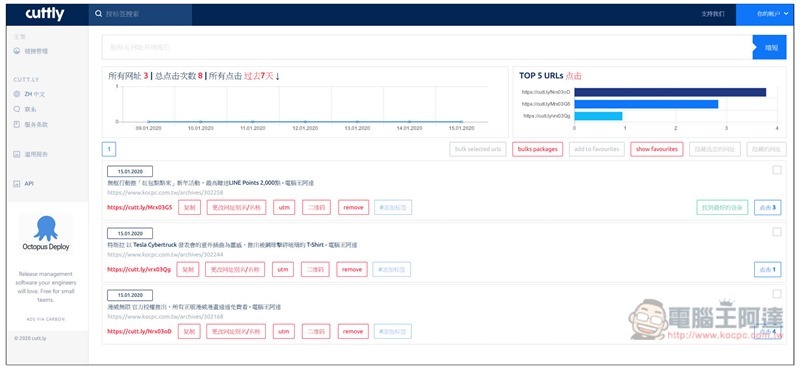Click the bulks packages button
Screen dimensions: 800x369
tap(537, 149)
